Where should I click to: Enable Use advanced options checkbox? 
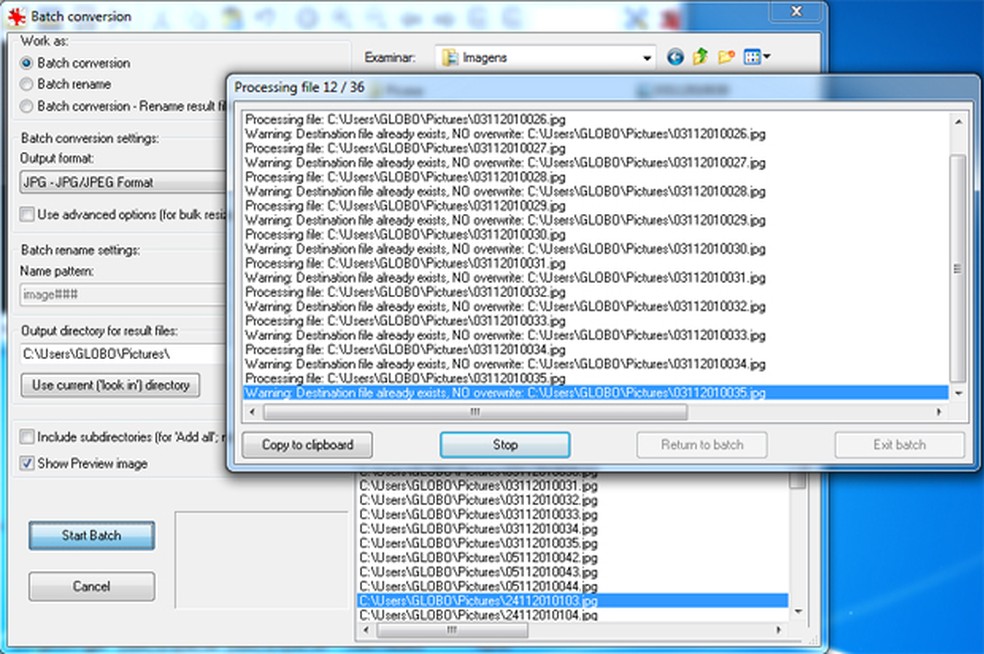pos(27,215)
